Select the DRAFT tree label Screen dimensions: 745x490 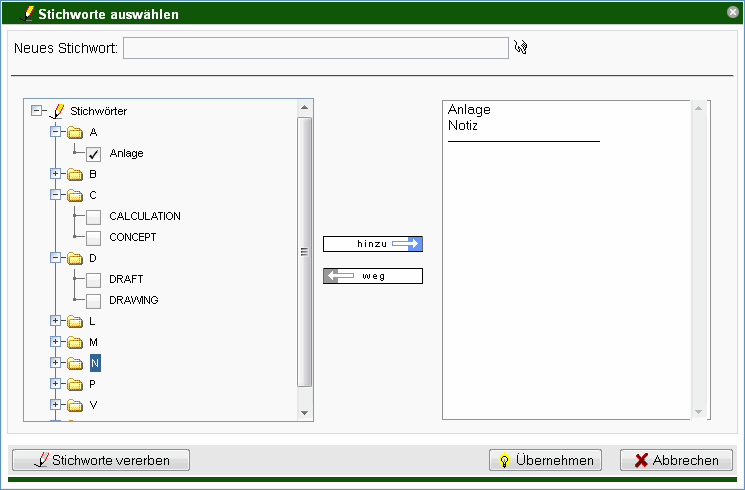click(126, 279)
